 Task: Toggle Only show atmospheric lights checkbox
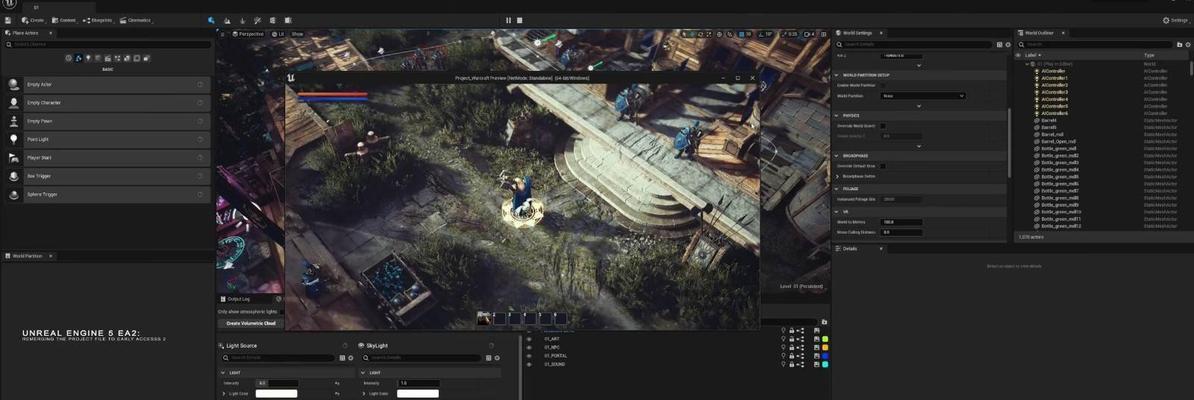(x=282, y=312)
